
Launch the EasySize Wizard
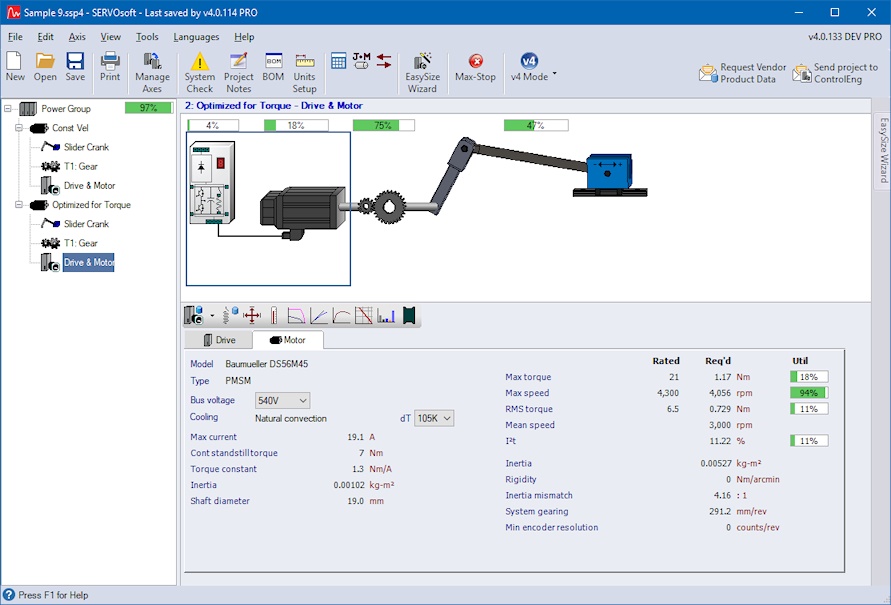pos(422,68)
